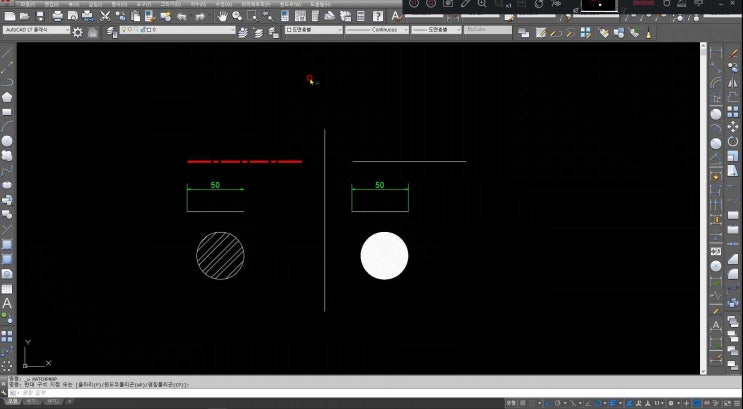
Task: Click the Save disk icon in the top toolbar
Action: [x=40, y=16]
